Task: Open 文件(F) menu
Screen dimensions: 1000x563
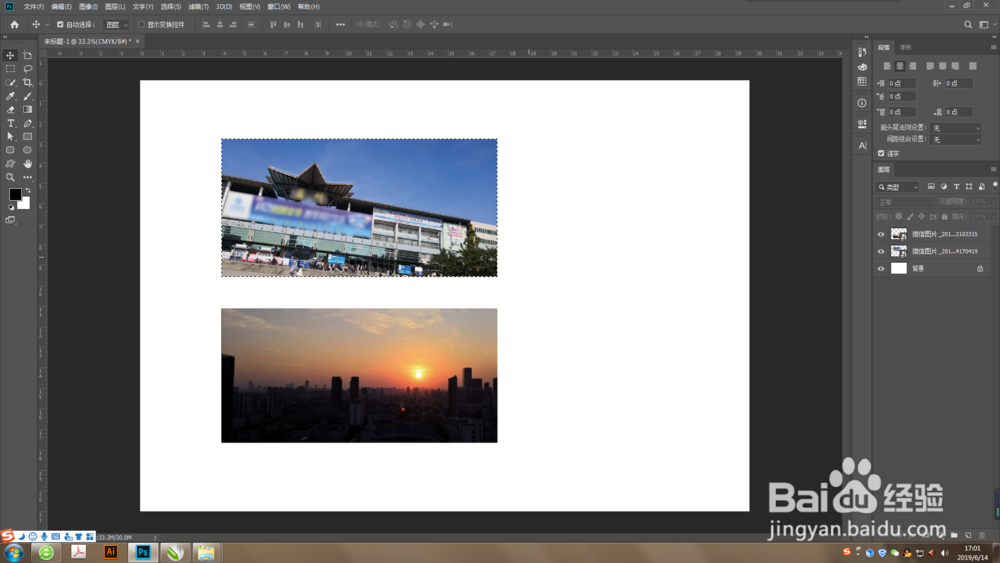Action: (34, 6)
